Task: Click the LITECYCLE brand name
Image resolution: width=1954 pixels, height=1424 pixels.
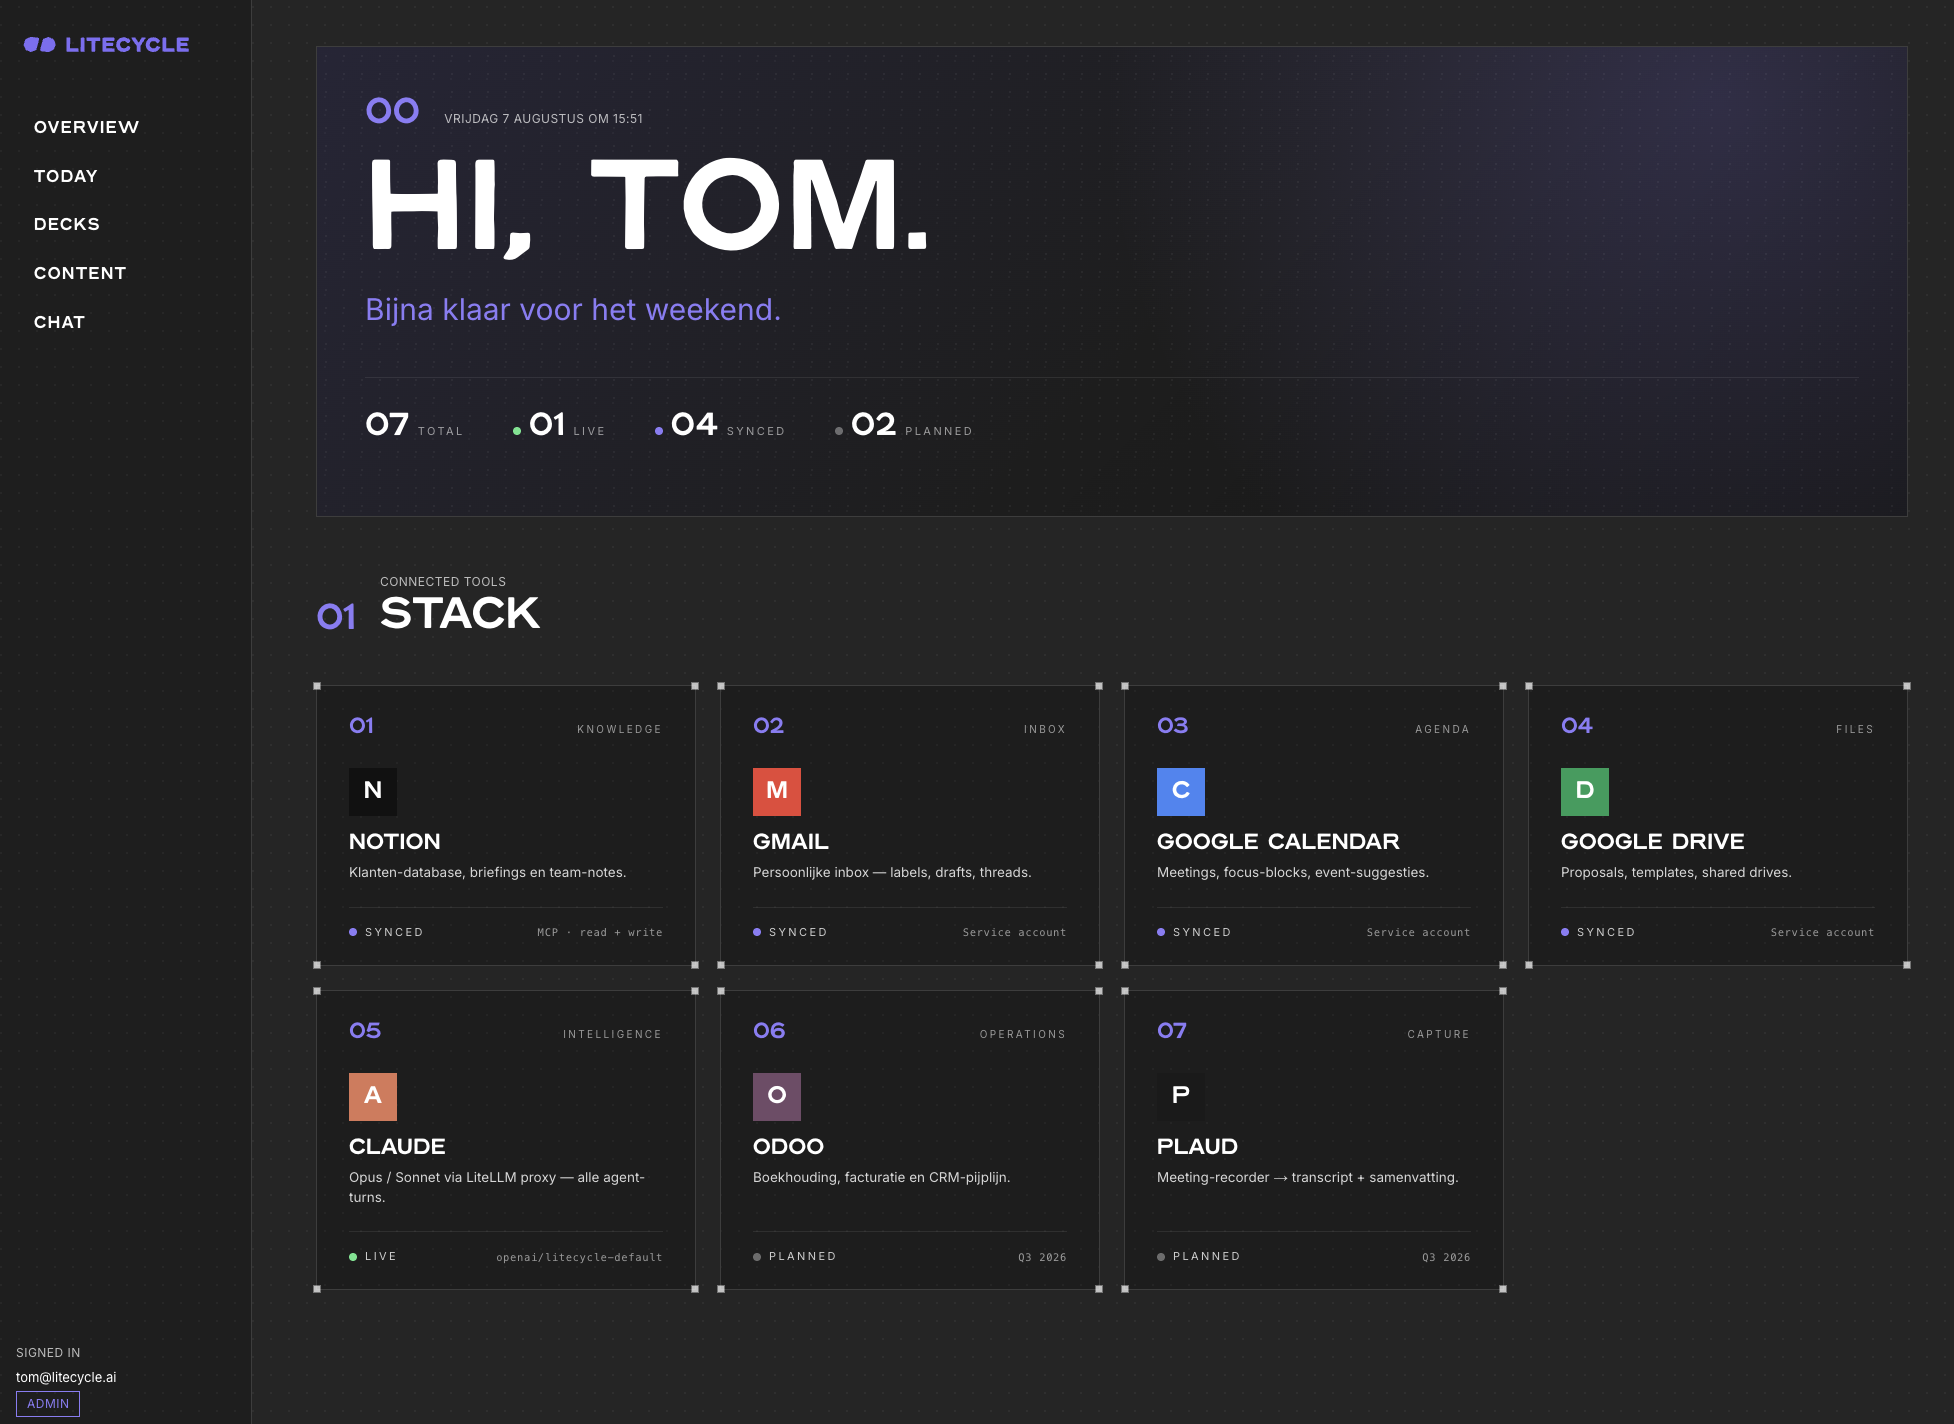Action: [x=127, y=45]
